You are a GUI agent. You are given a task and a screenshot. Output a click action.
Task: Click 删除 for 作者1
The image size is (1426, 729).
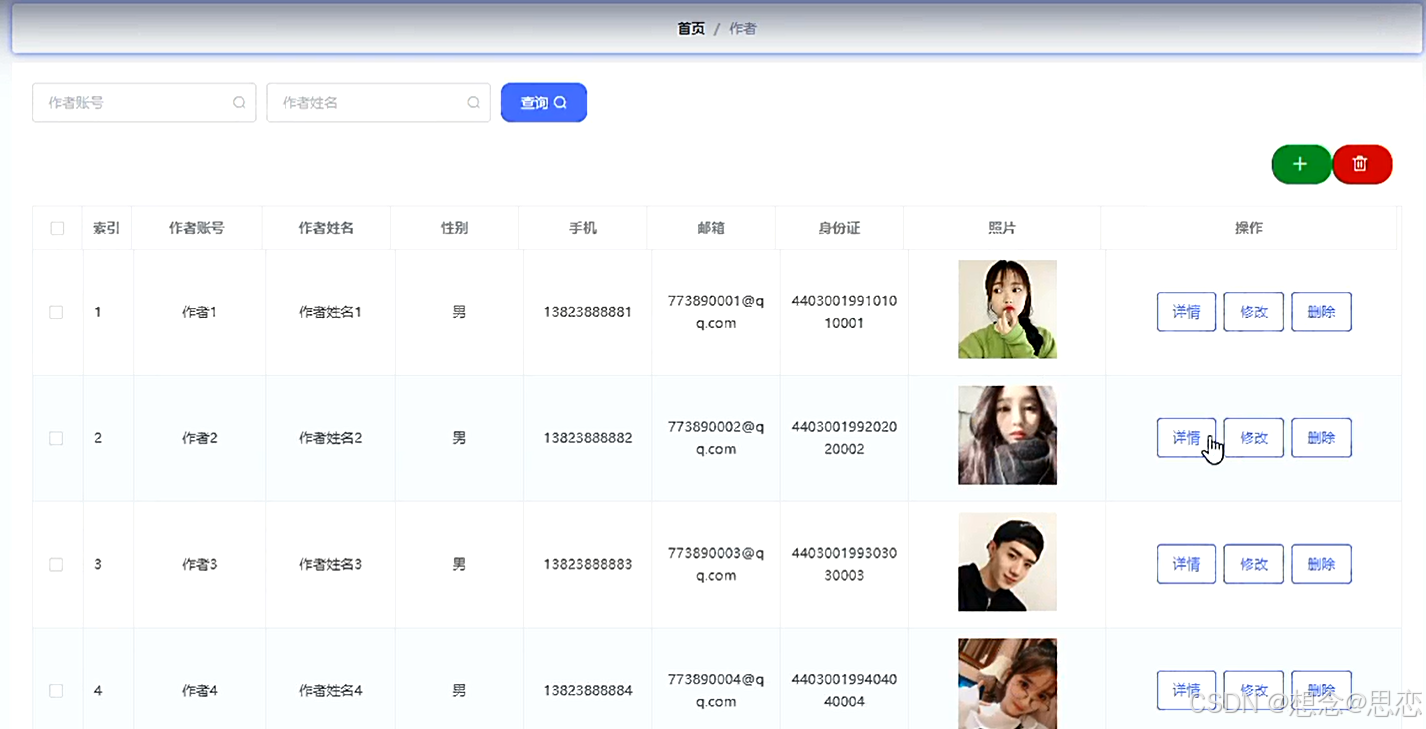point(1321,312)
